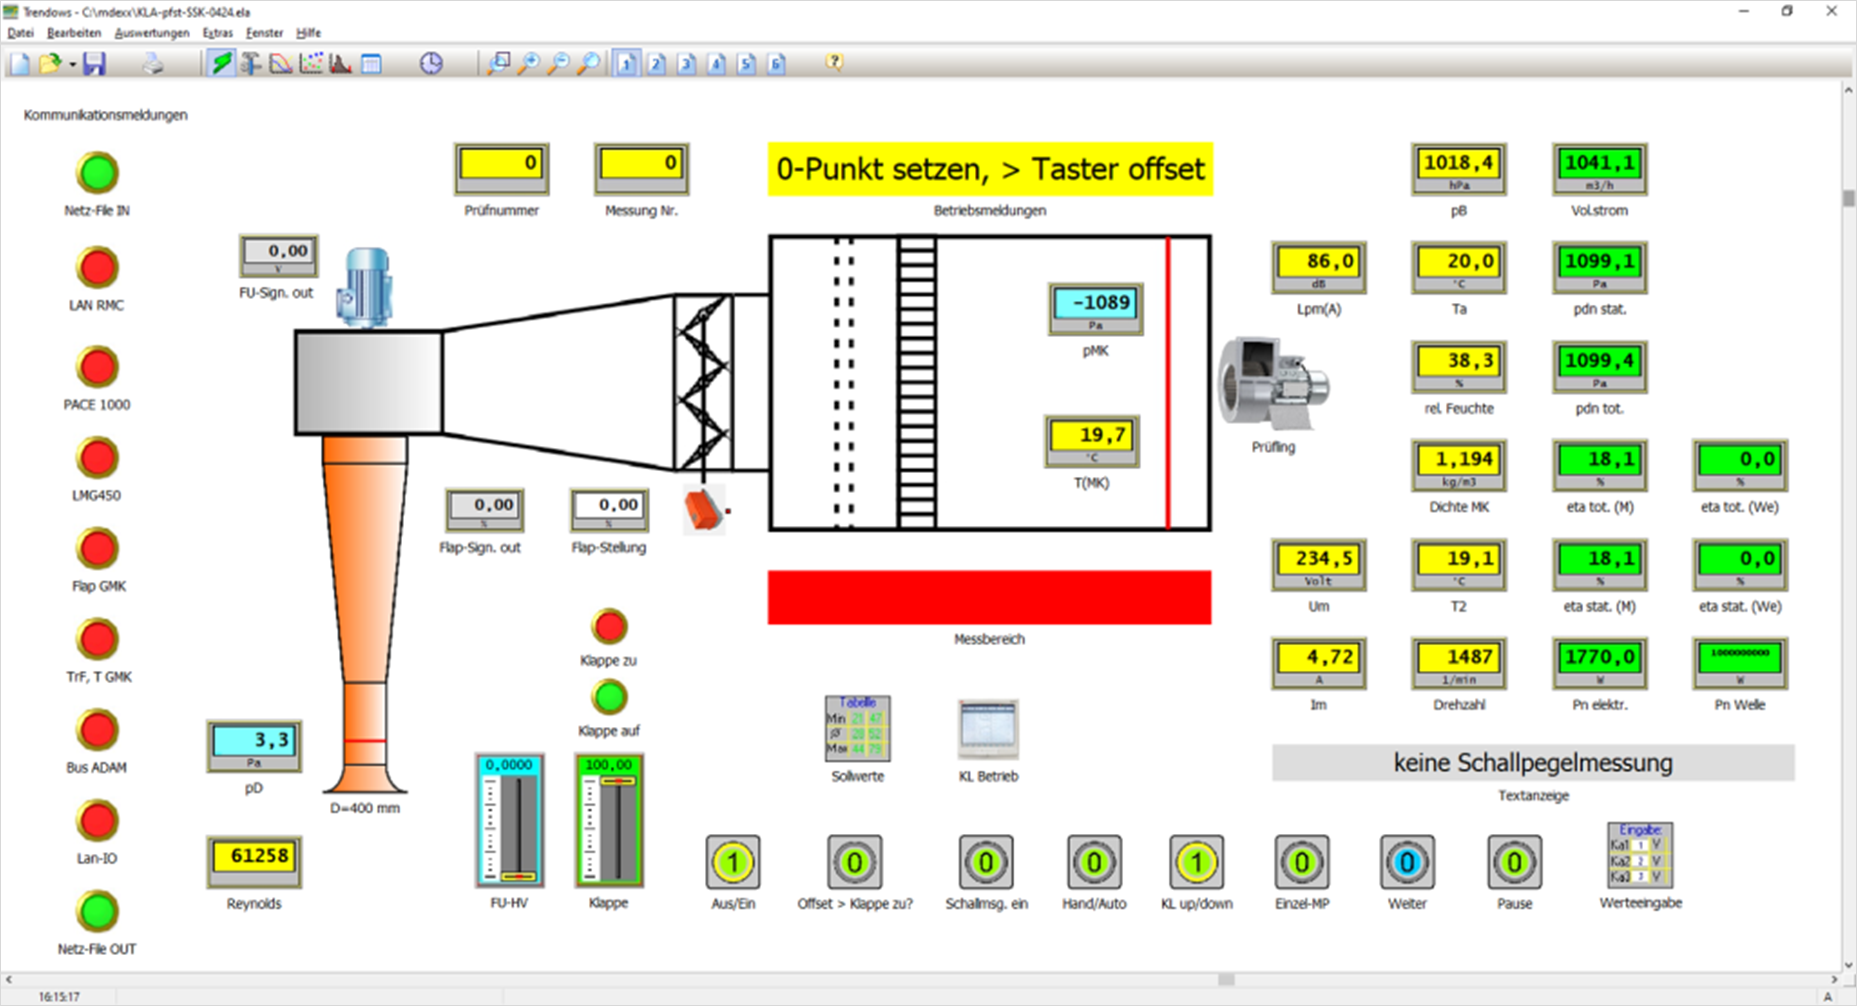Click the Prüfnummer value field

tap(501, 165)
